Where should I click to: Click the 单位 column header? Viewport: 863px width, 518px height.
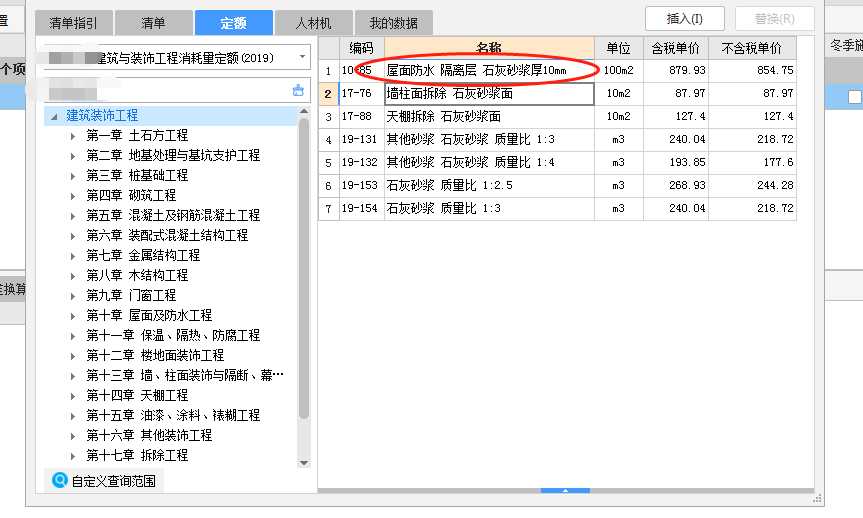619,48
